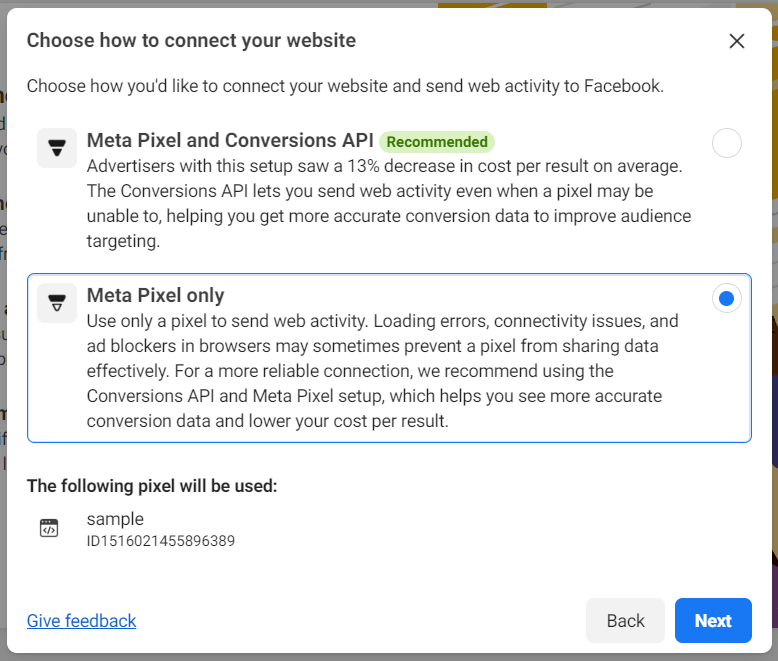Click the Meta Pixel and Conversions API heading
778x661 pixels.
click(x=230, y=141)
